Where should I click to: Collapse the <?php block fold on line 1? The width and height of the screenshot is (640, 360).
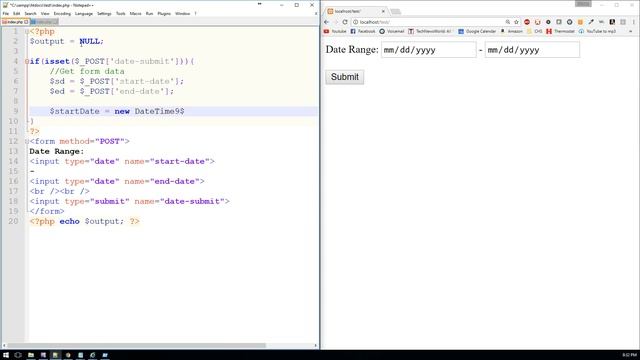click(27, 31)
